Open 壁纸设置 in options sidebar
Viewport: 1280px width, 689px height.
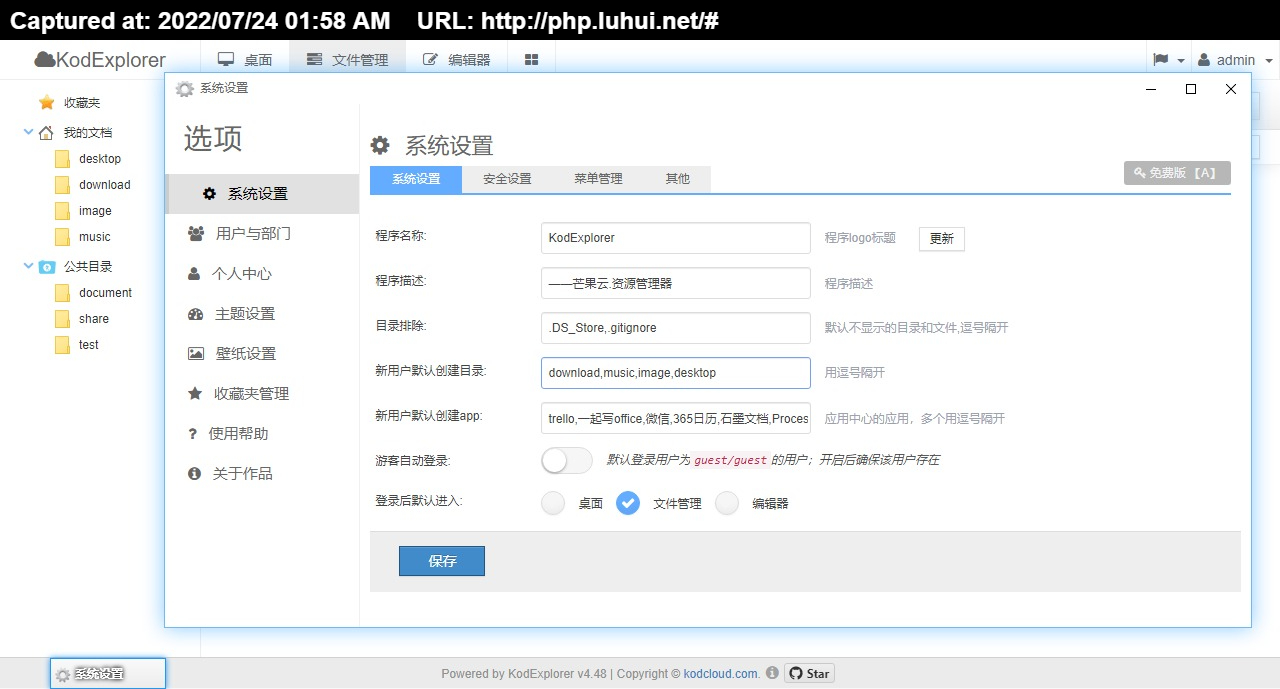click(262, 354)
